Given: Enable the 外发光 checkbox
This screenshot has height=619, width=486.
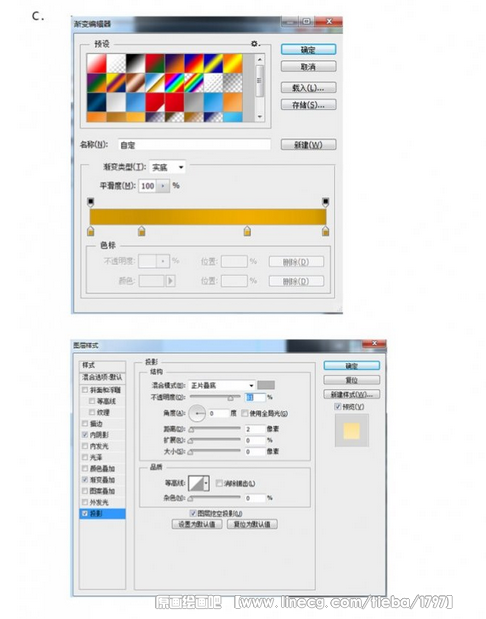Looking at the screenshot, I should (x=85, y=502).
